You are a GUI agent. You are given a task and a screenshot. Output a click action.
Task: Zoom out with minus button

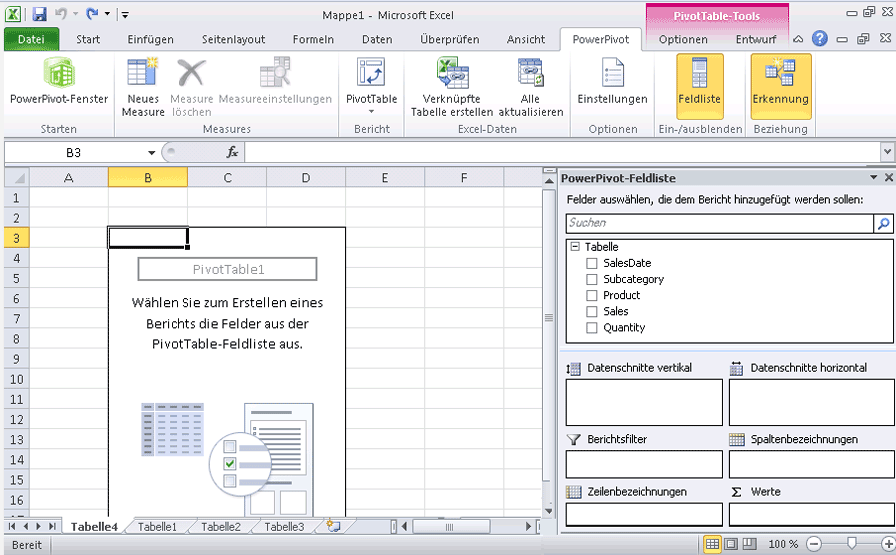[x=814, y=544]
